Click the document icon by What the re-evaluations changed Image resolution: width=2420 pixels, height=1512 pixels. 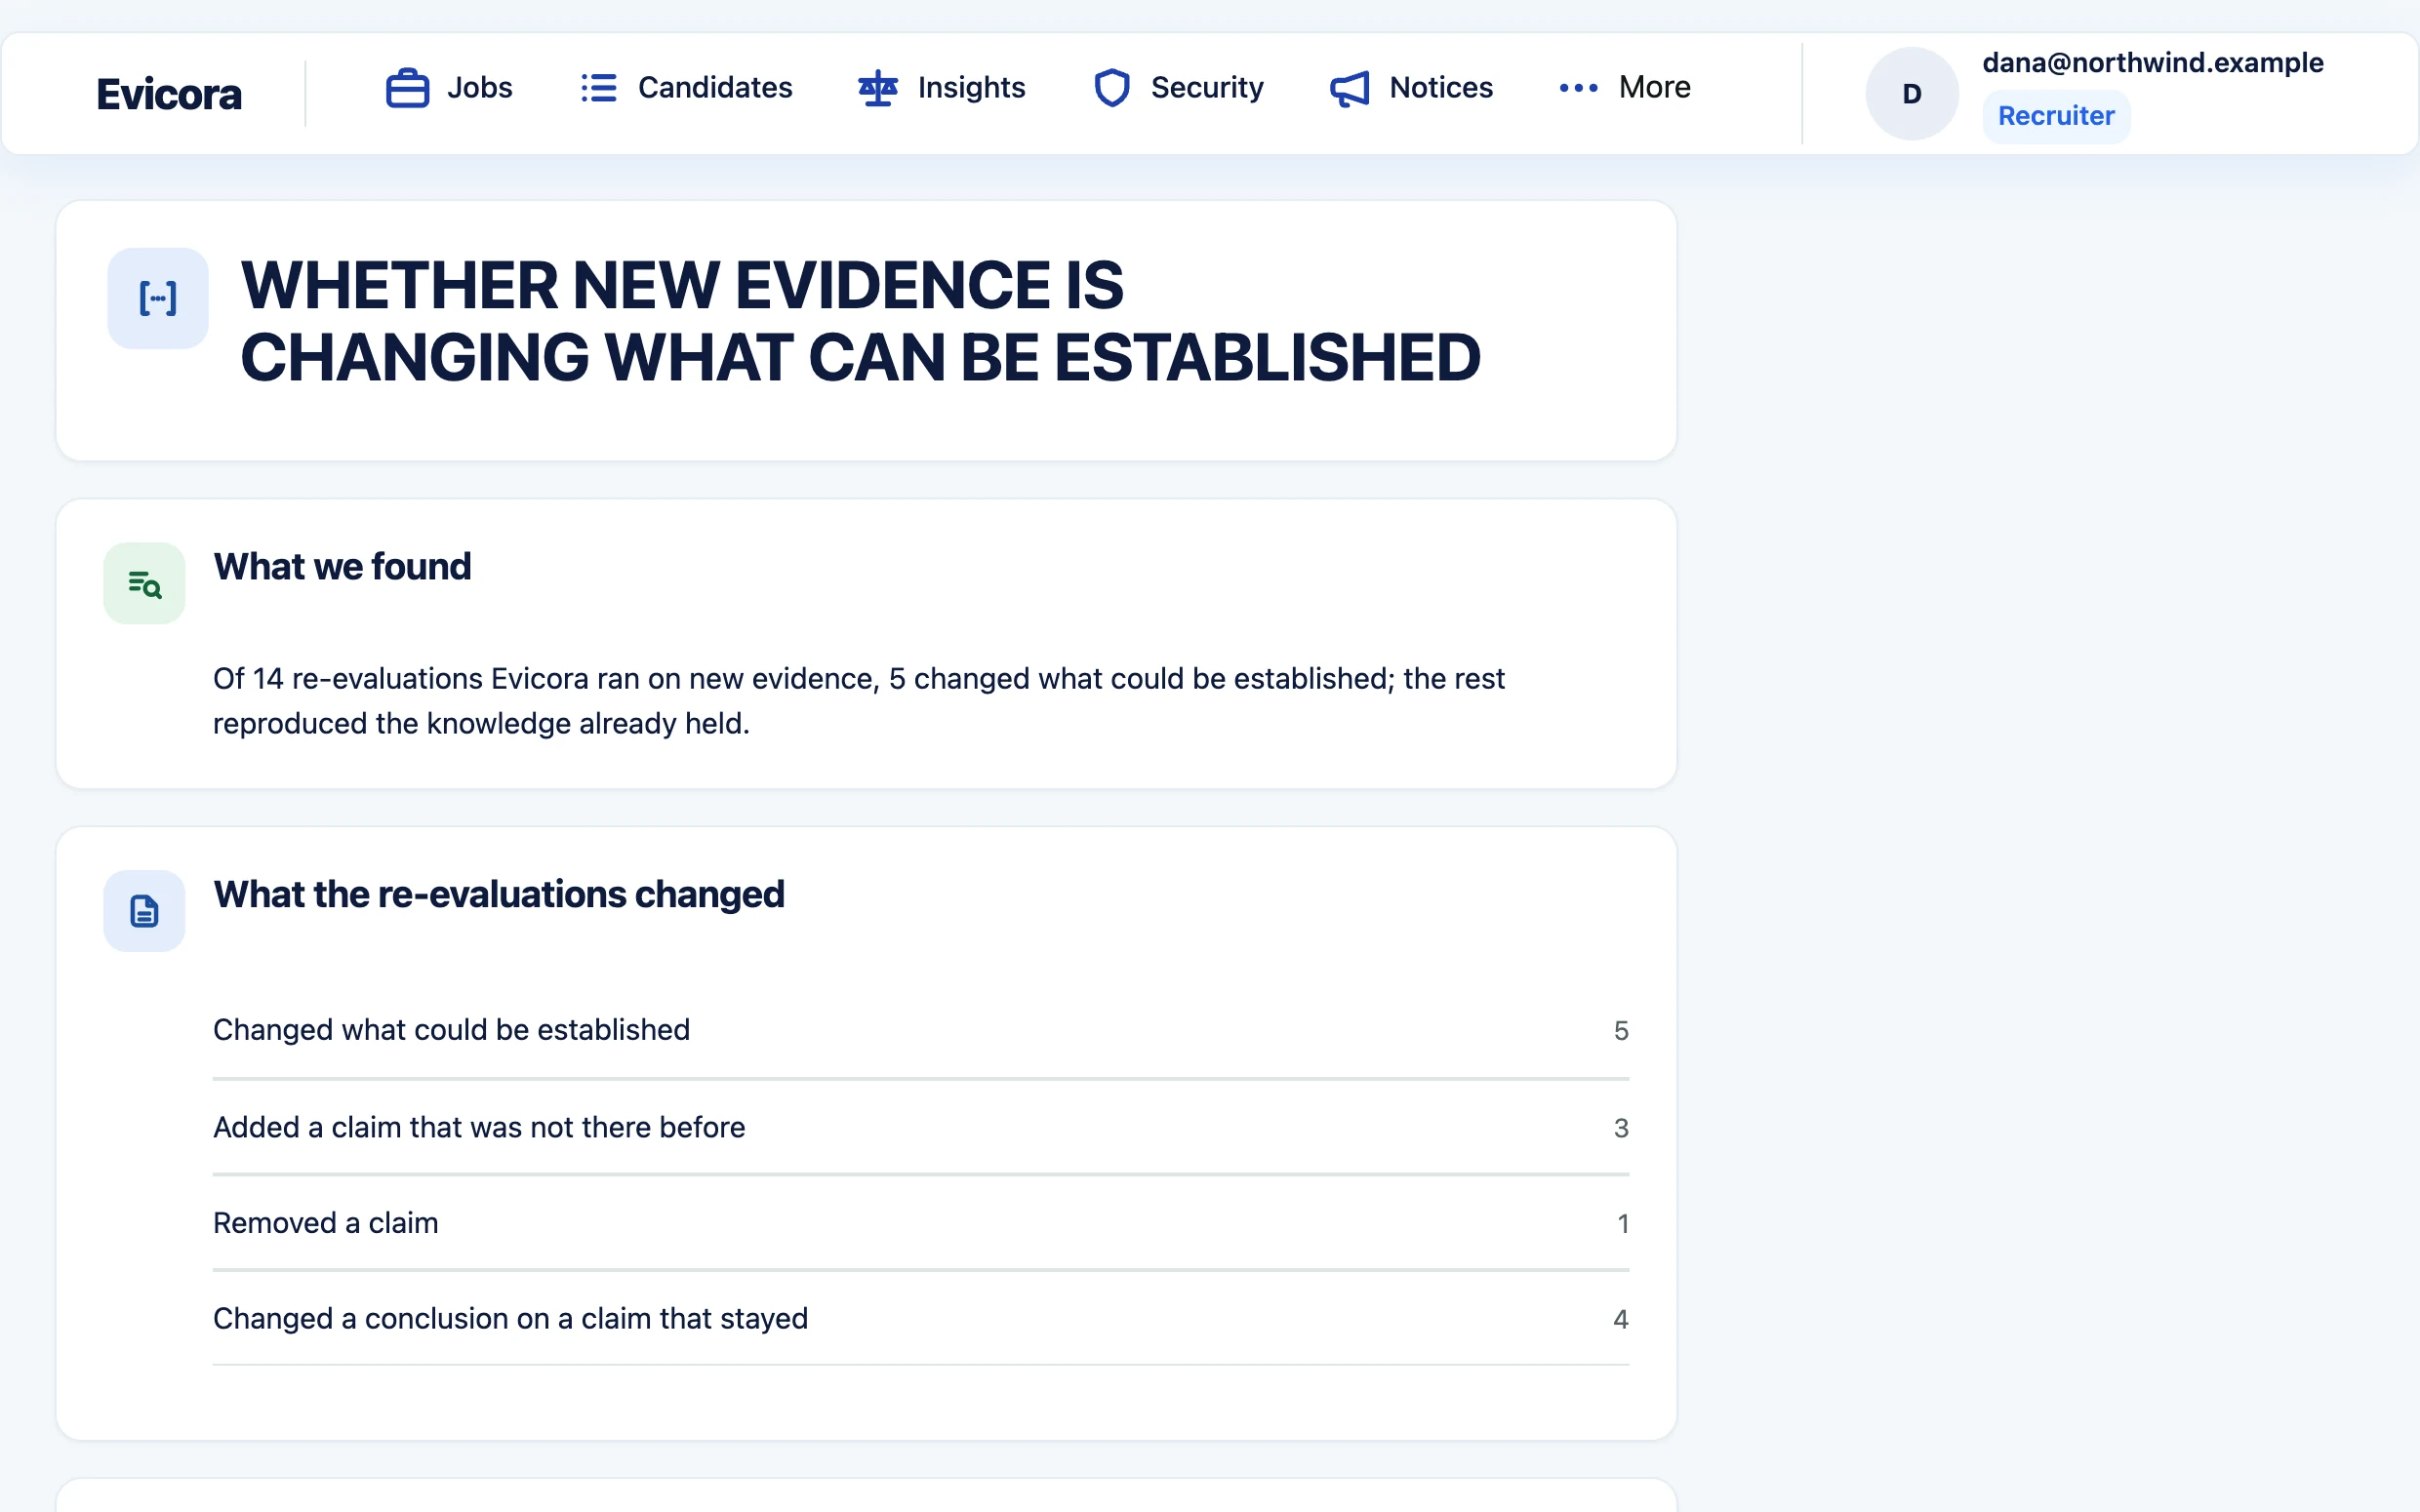click(x=144, y=911)
